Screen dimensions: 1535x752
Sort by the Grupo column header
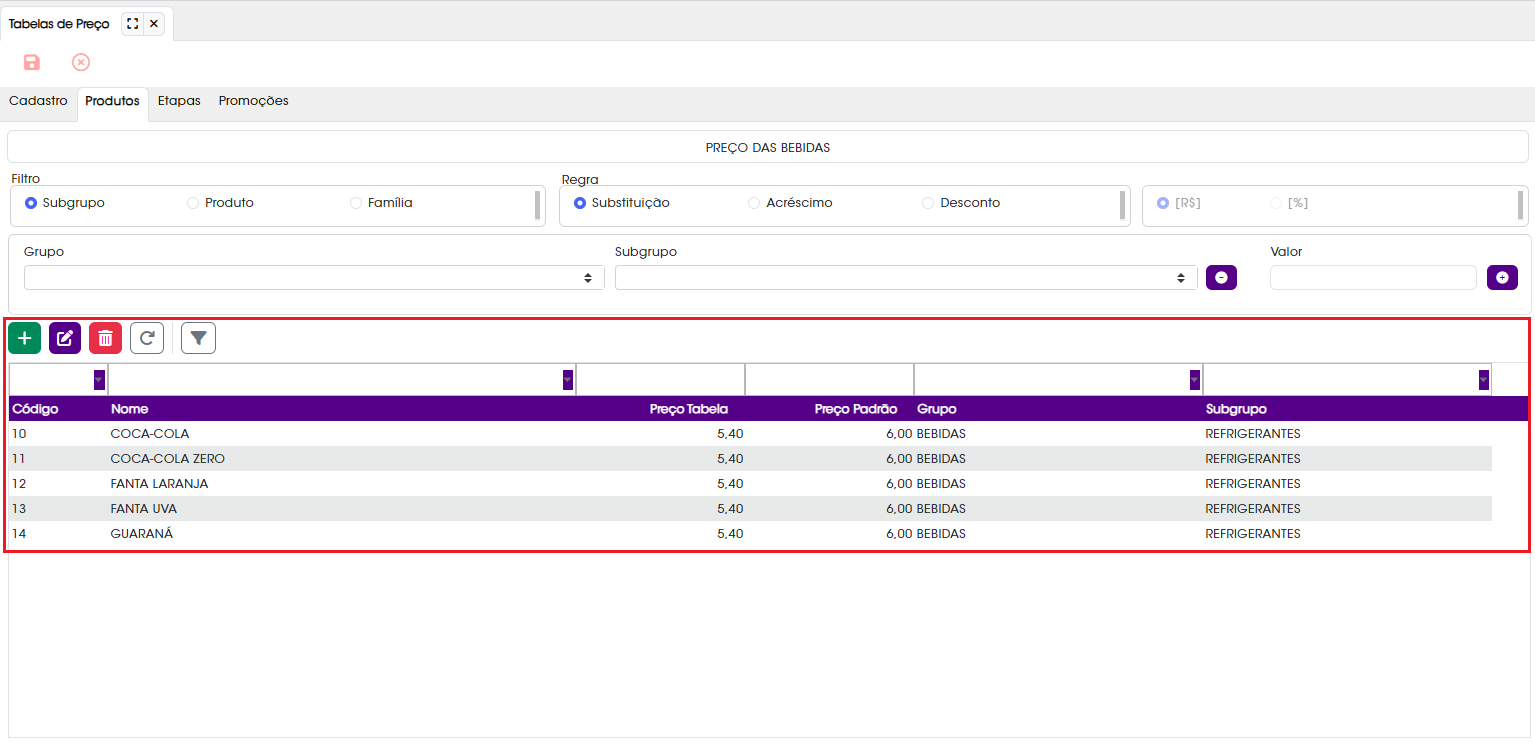click(x=937, y=409)
